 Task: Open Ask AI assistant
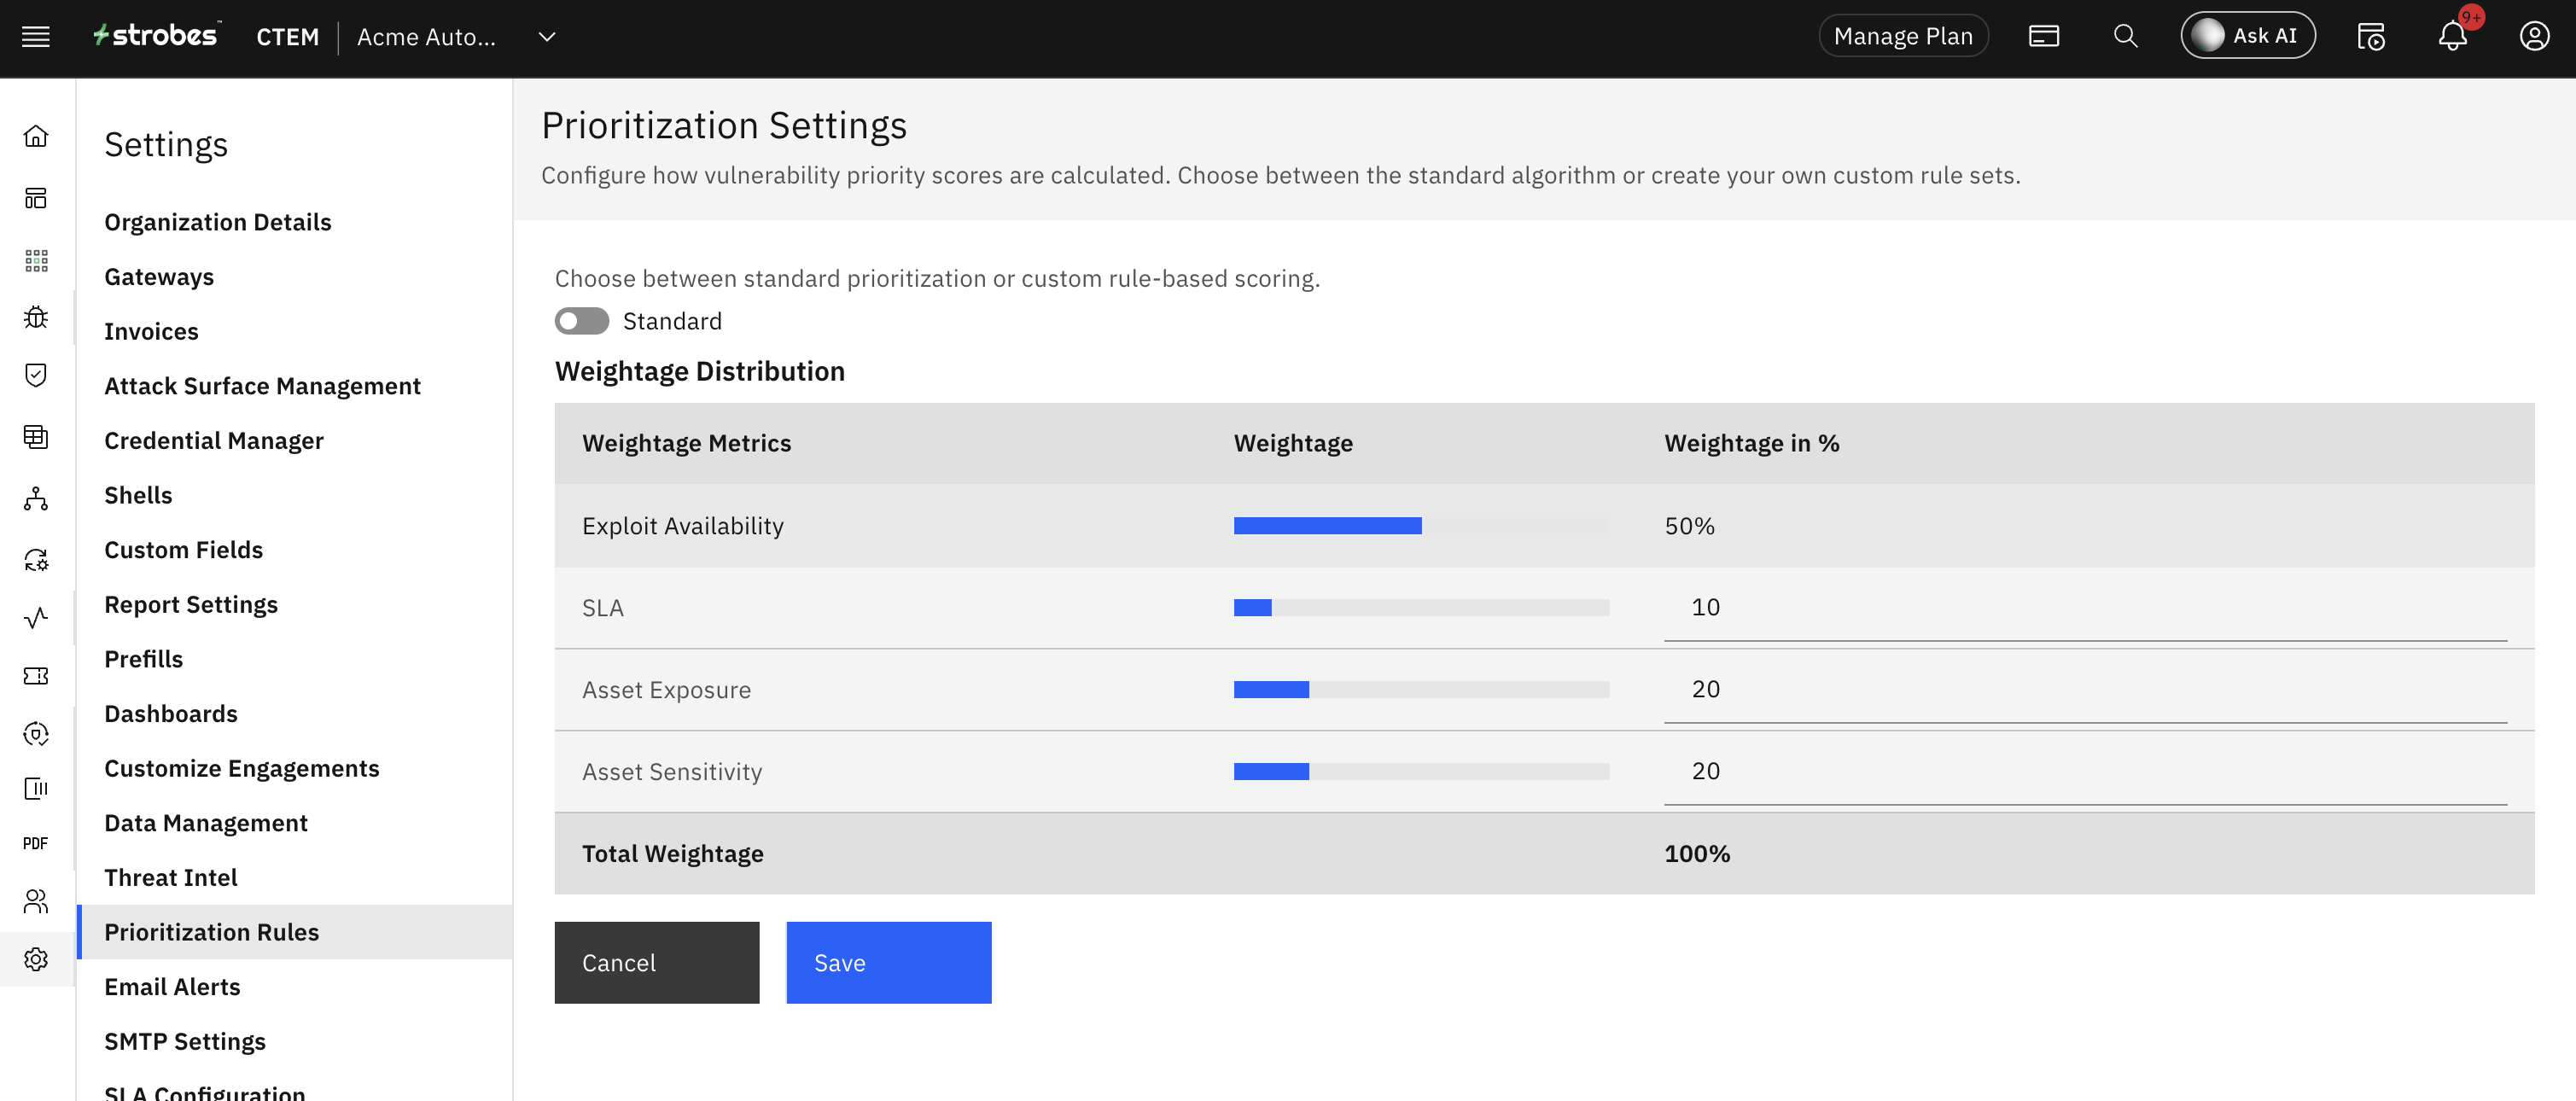tap(2247, 37)
